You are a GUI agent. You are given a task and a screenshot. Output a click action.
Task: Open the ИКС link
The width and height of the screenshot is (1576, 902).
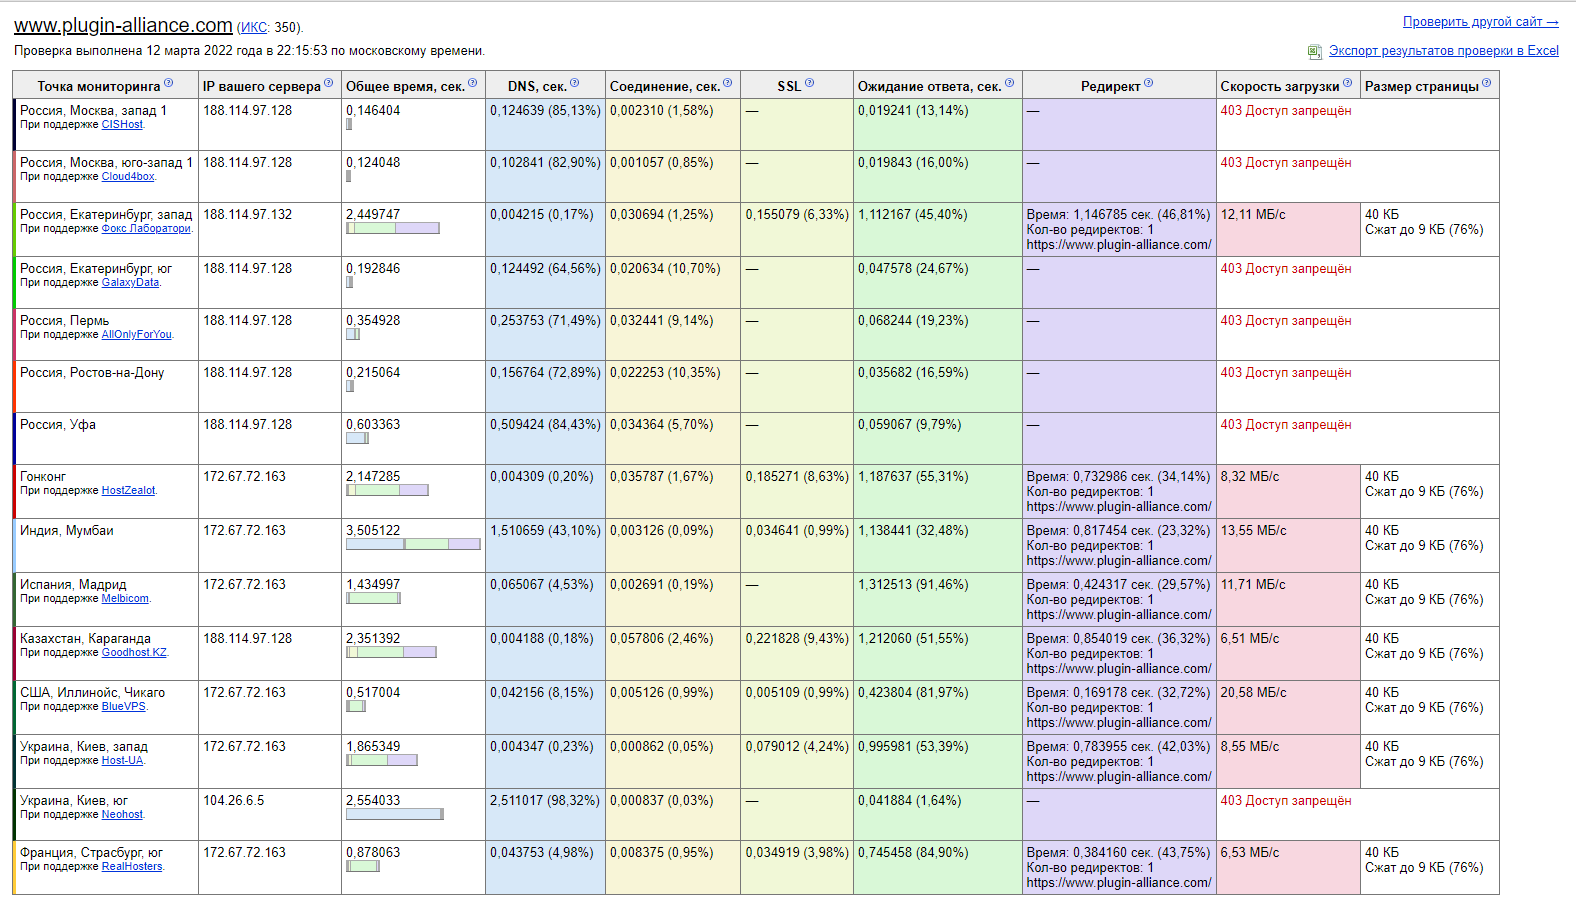coord(254,28)
